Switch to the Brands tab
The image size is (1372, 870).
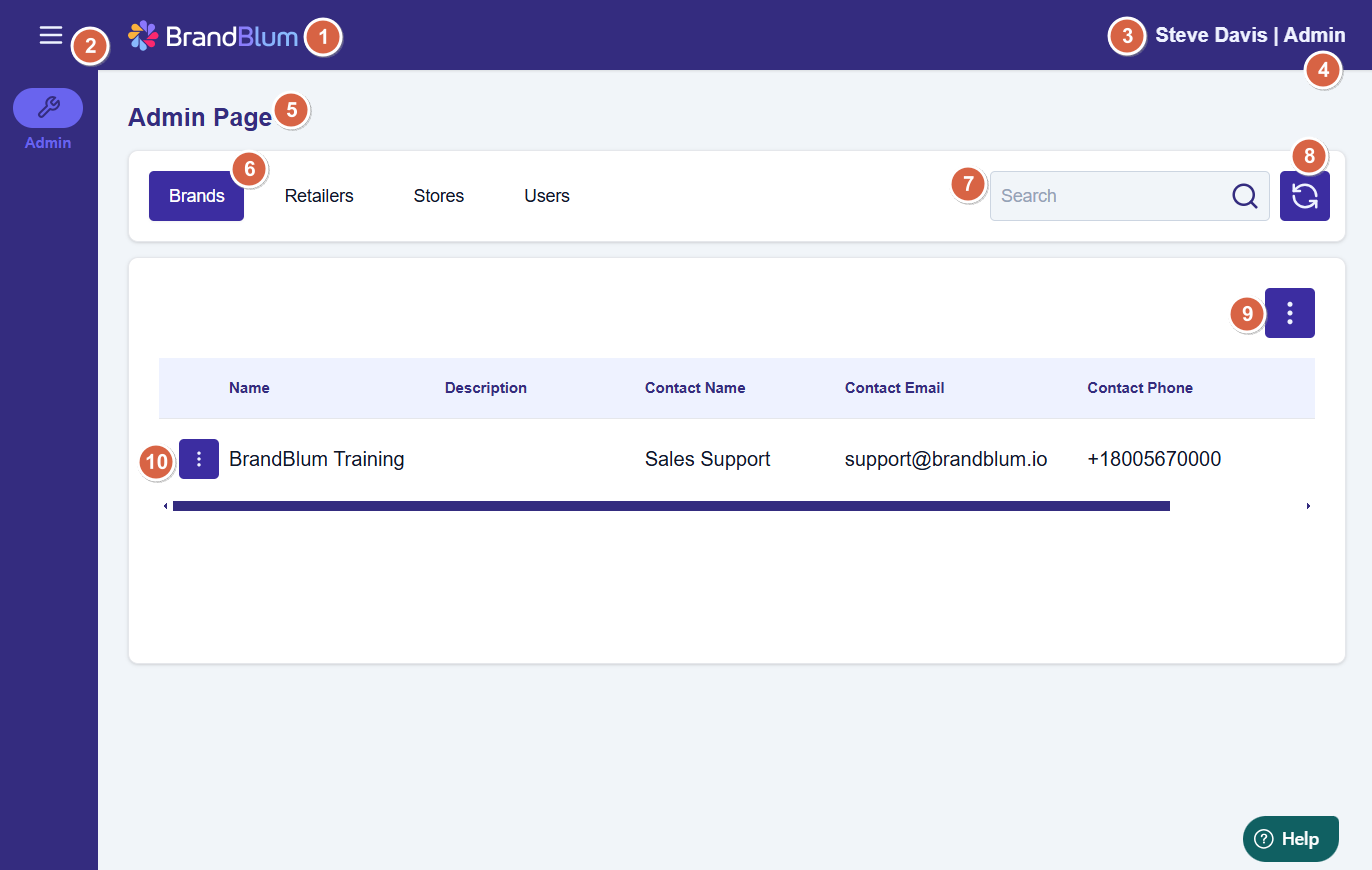[196, 196]
